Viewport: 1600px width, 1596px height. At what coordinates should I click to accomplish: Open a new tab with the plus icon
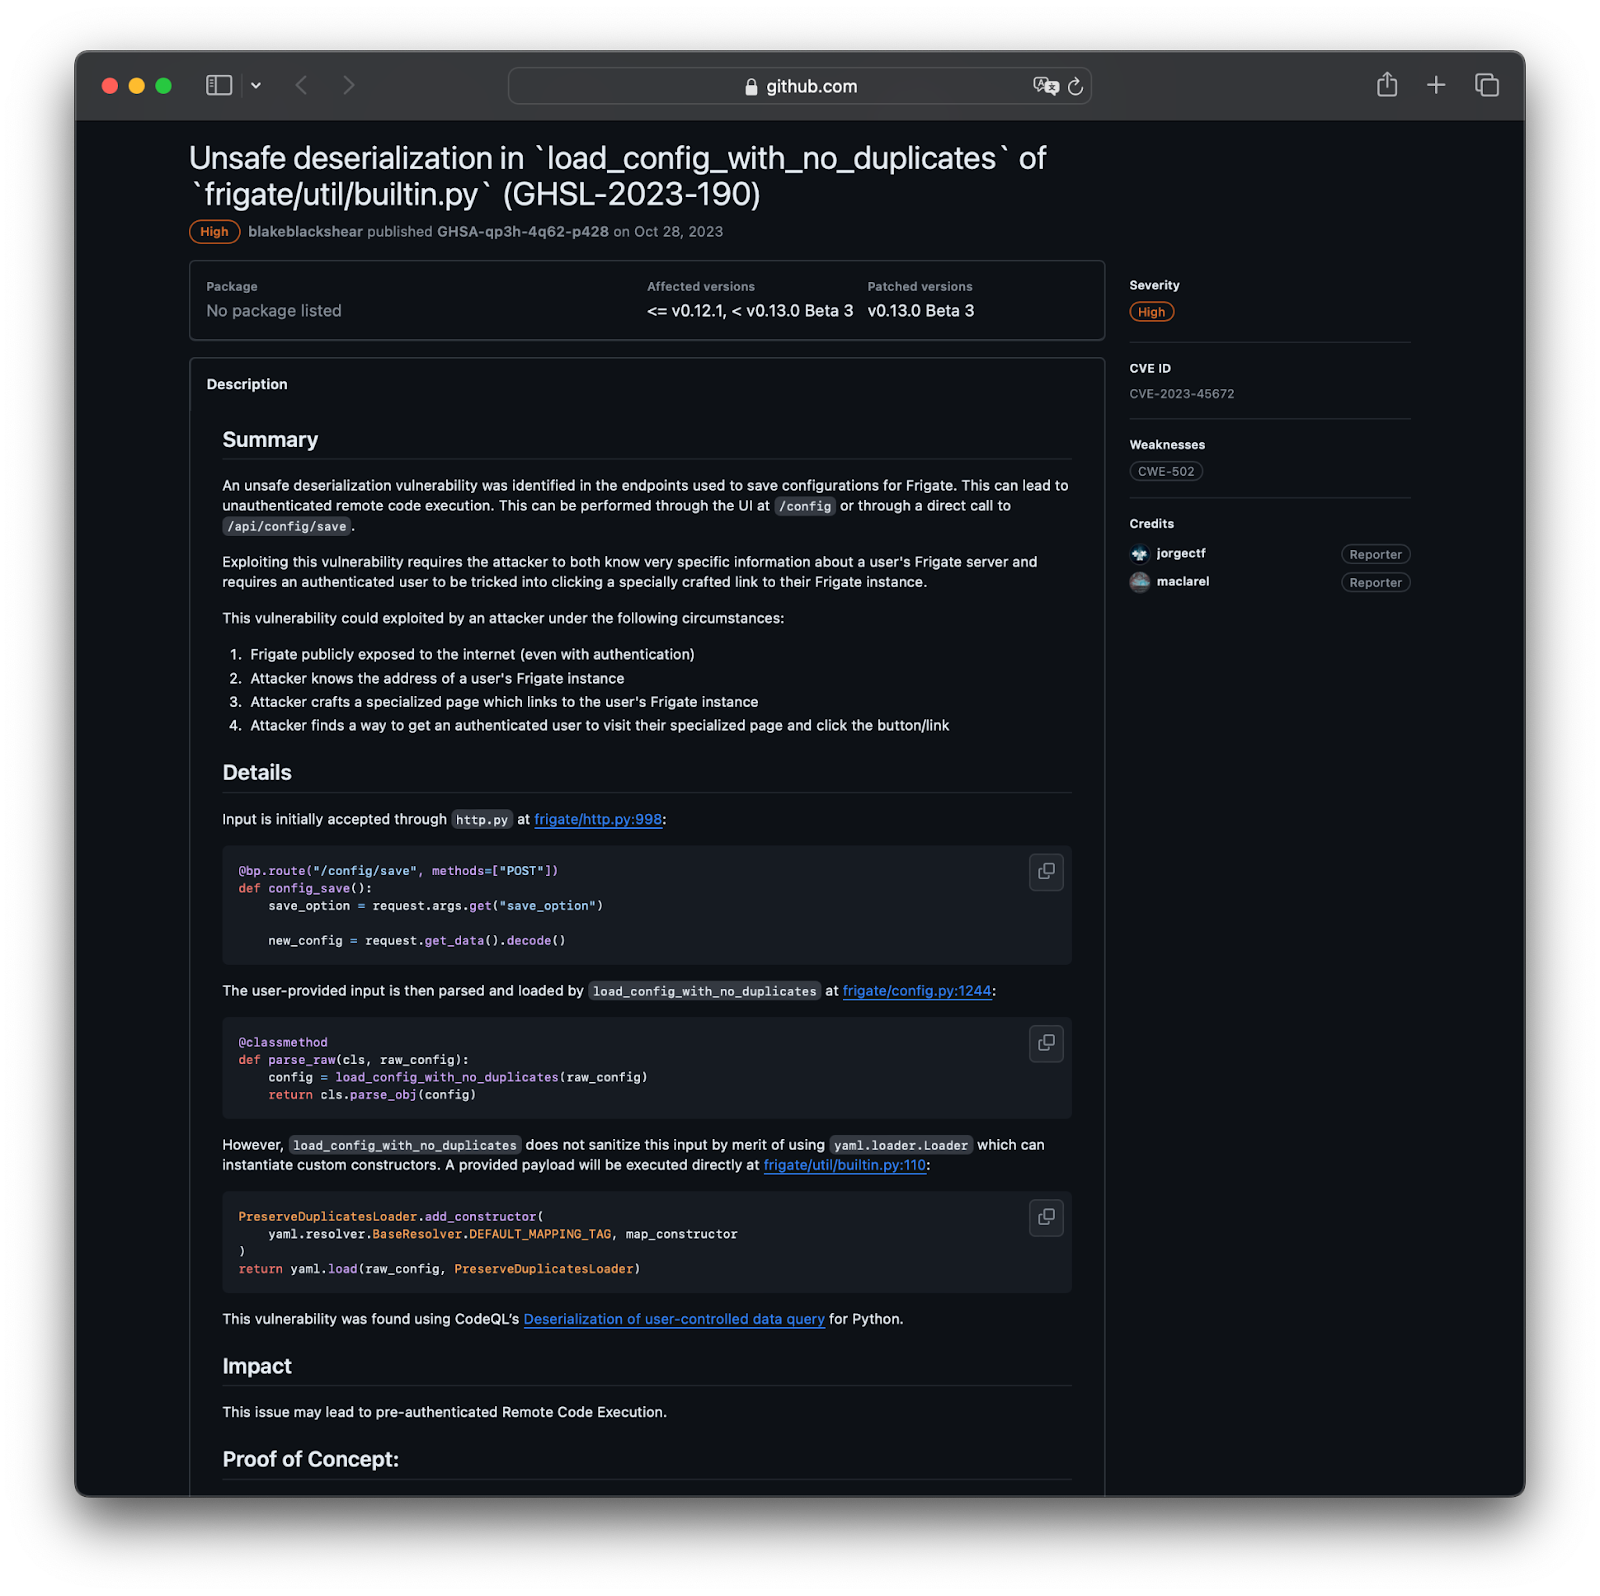[x=1436, y=85]
